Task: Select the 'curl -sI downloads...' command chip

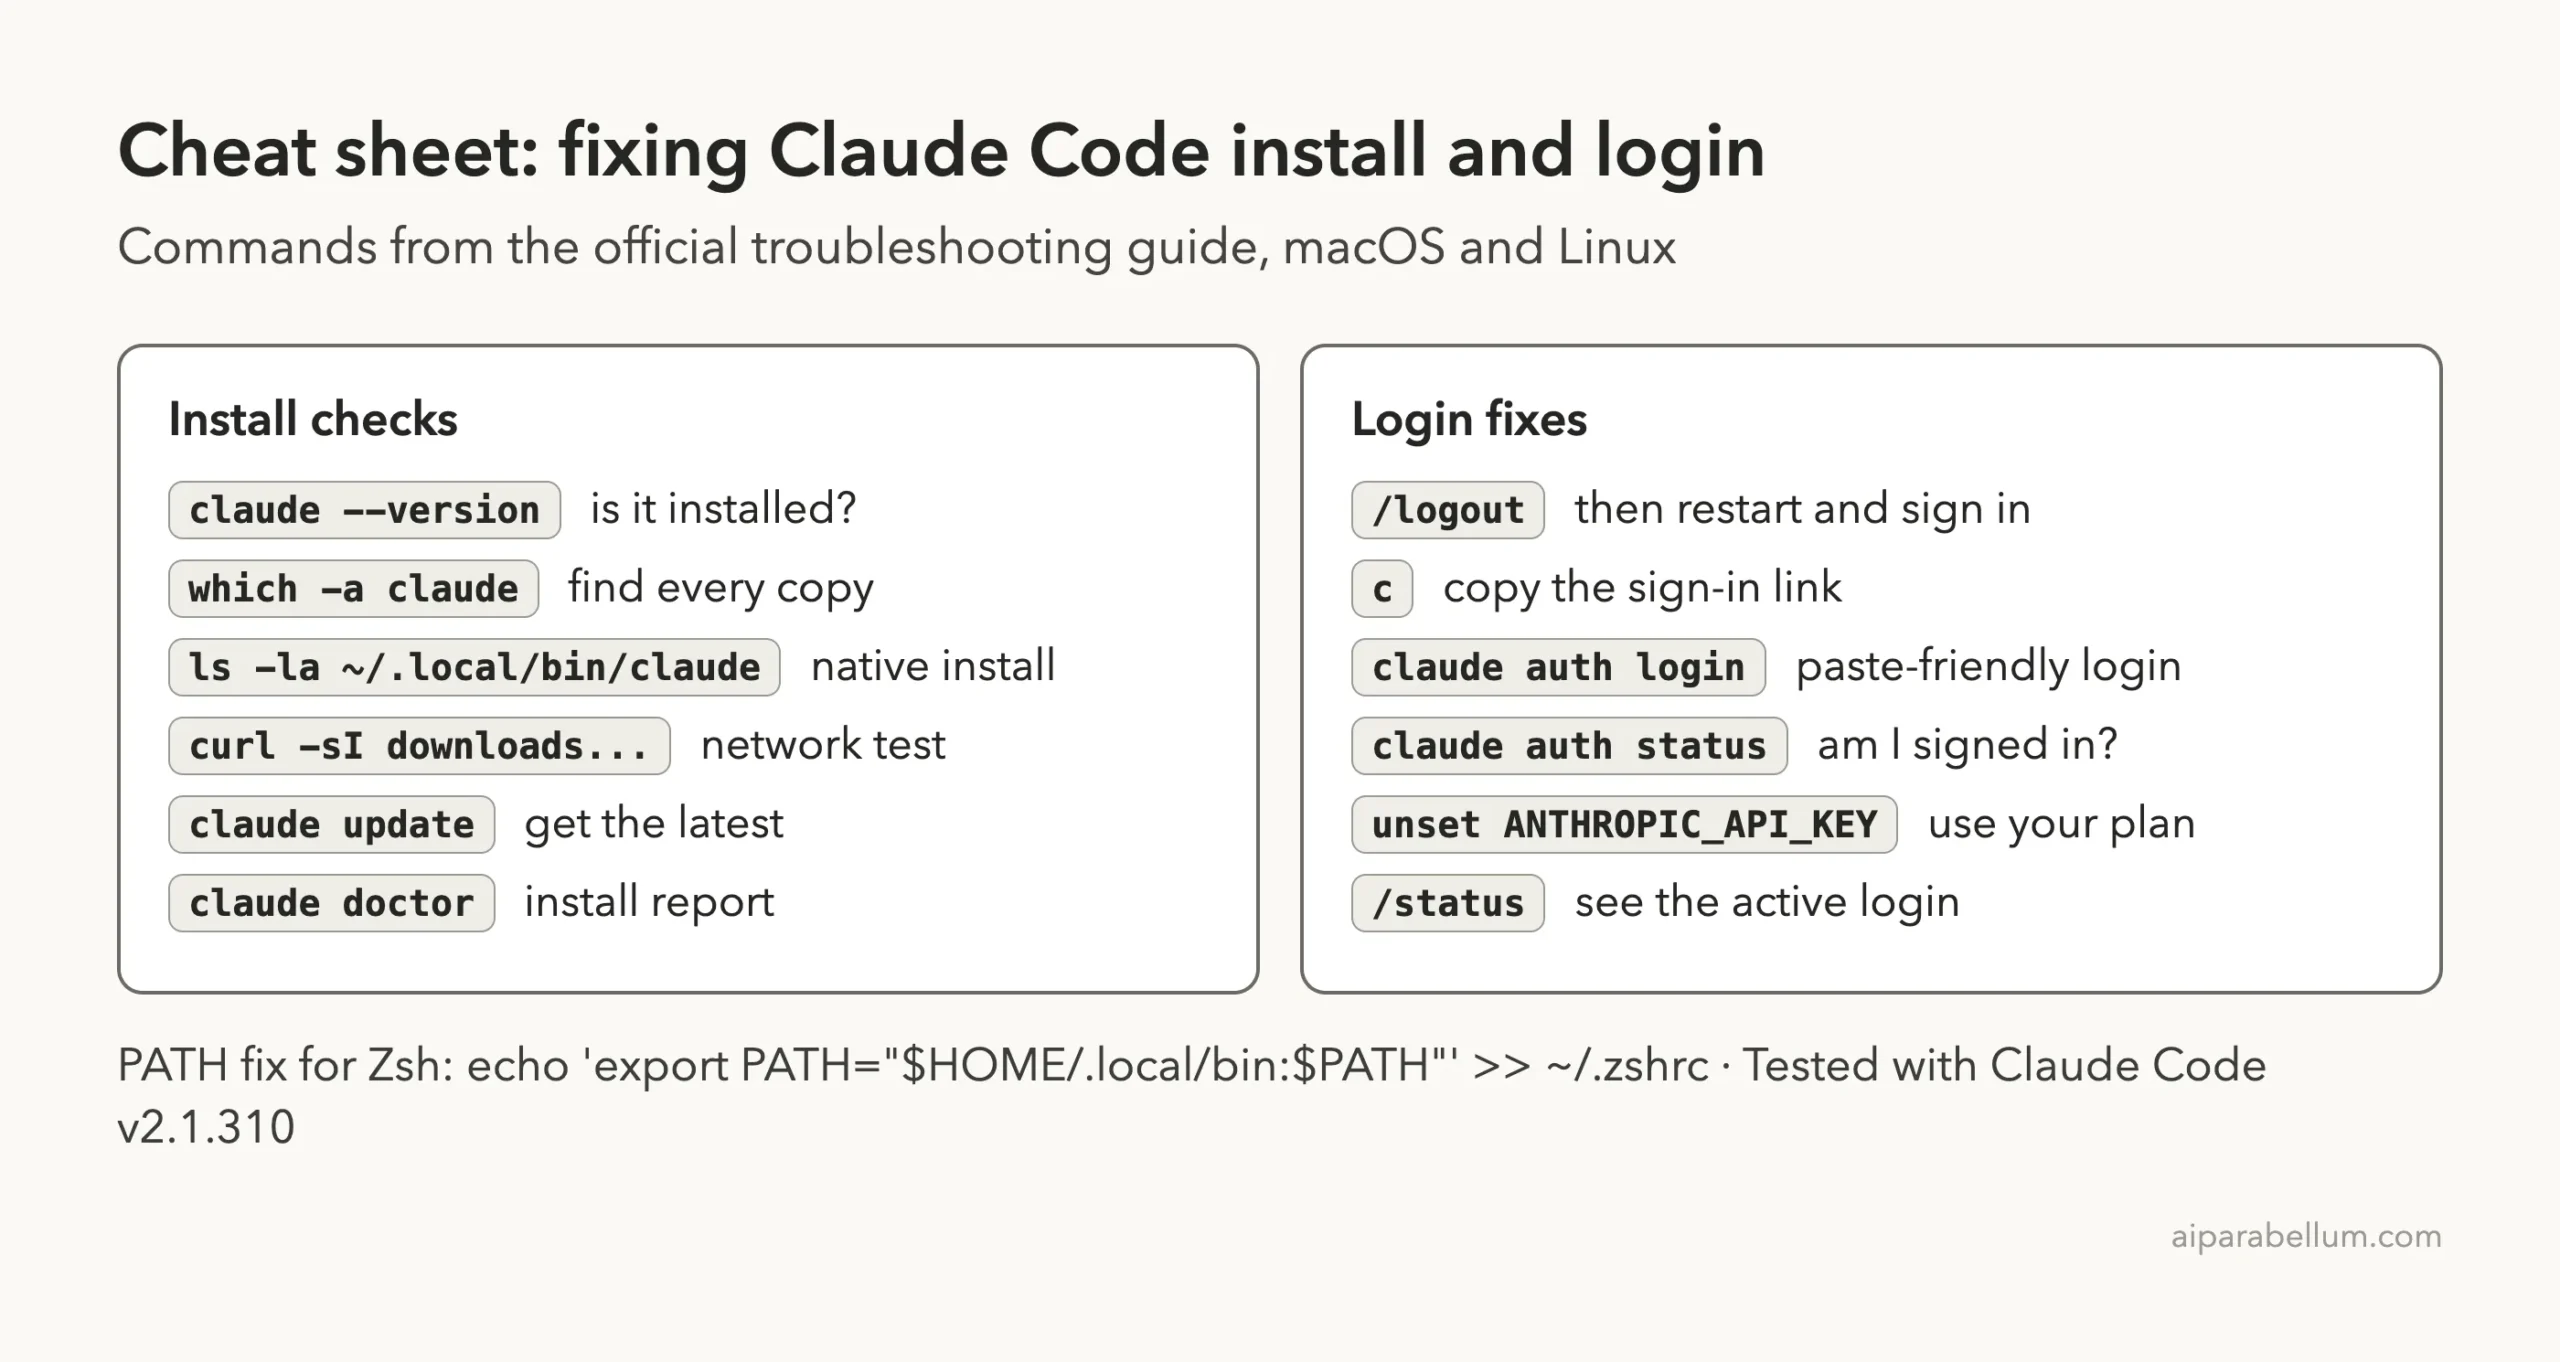Action: pyautogui.click(x=419, y=746)
